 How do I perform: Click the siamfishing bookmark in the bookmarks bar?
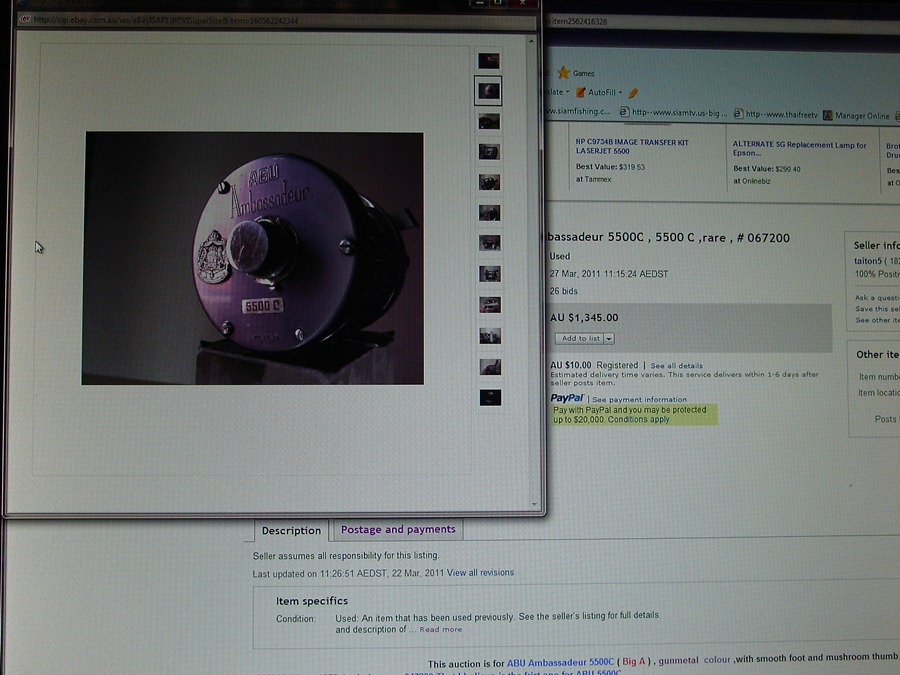click(577, 111)
